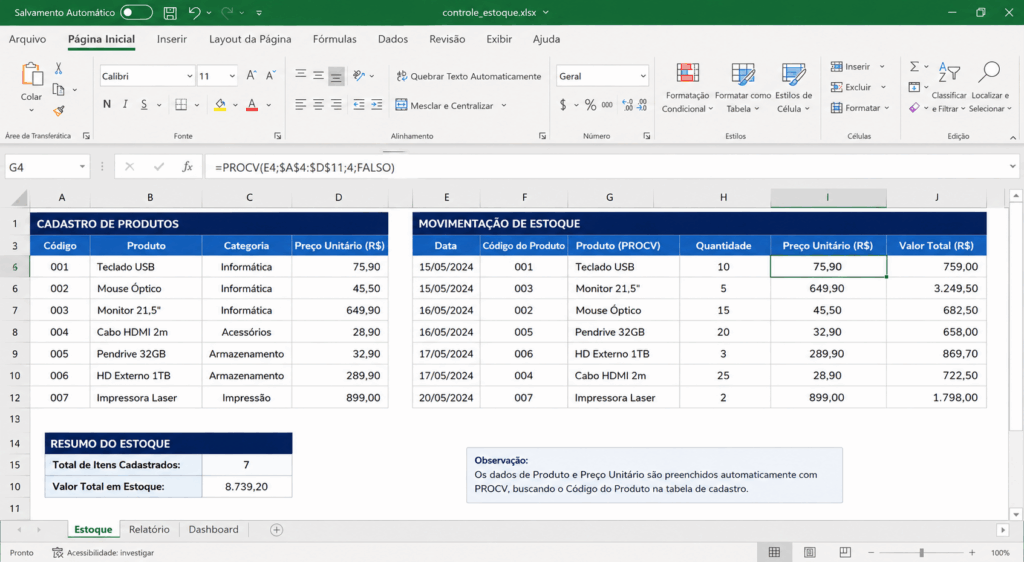Click the text orientation icon
Screen dimensions: 1024x562
[x=359, y=76]
